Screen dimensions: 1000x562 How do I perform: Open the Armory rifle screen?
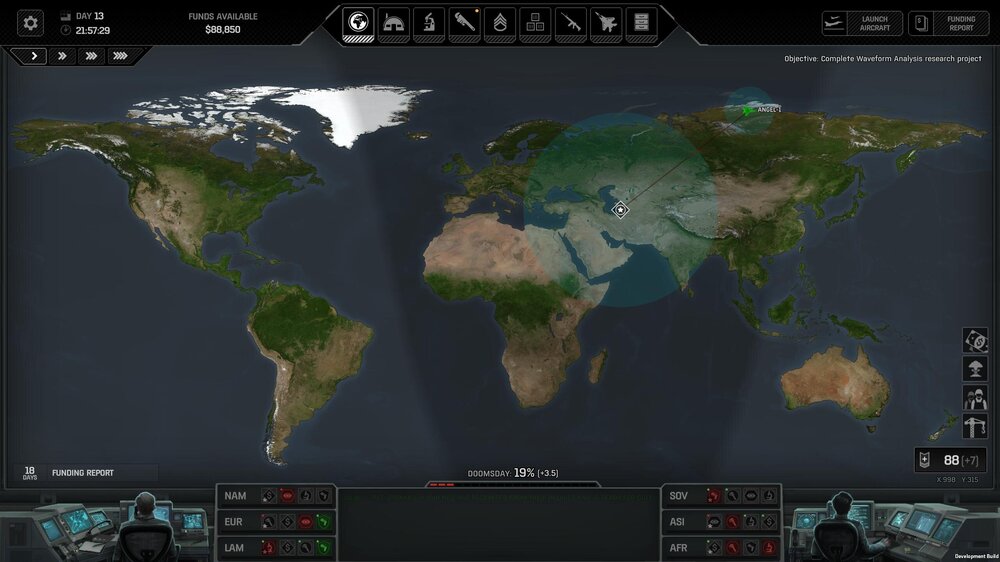tap(571, 24)
